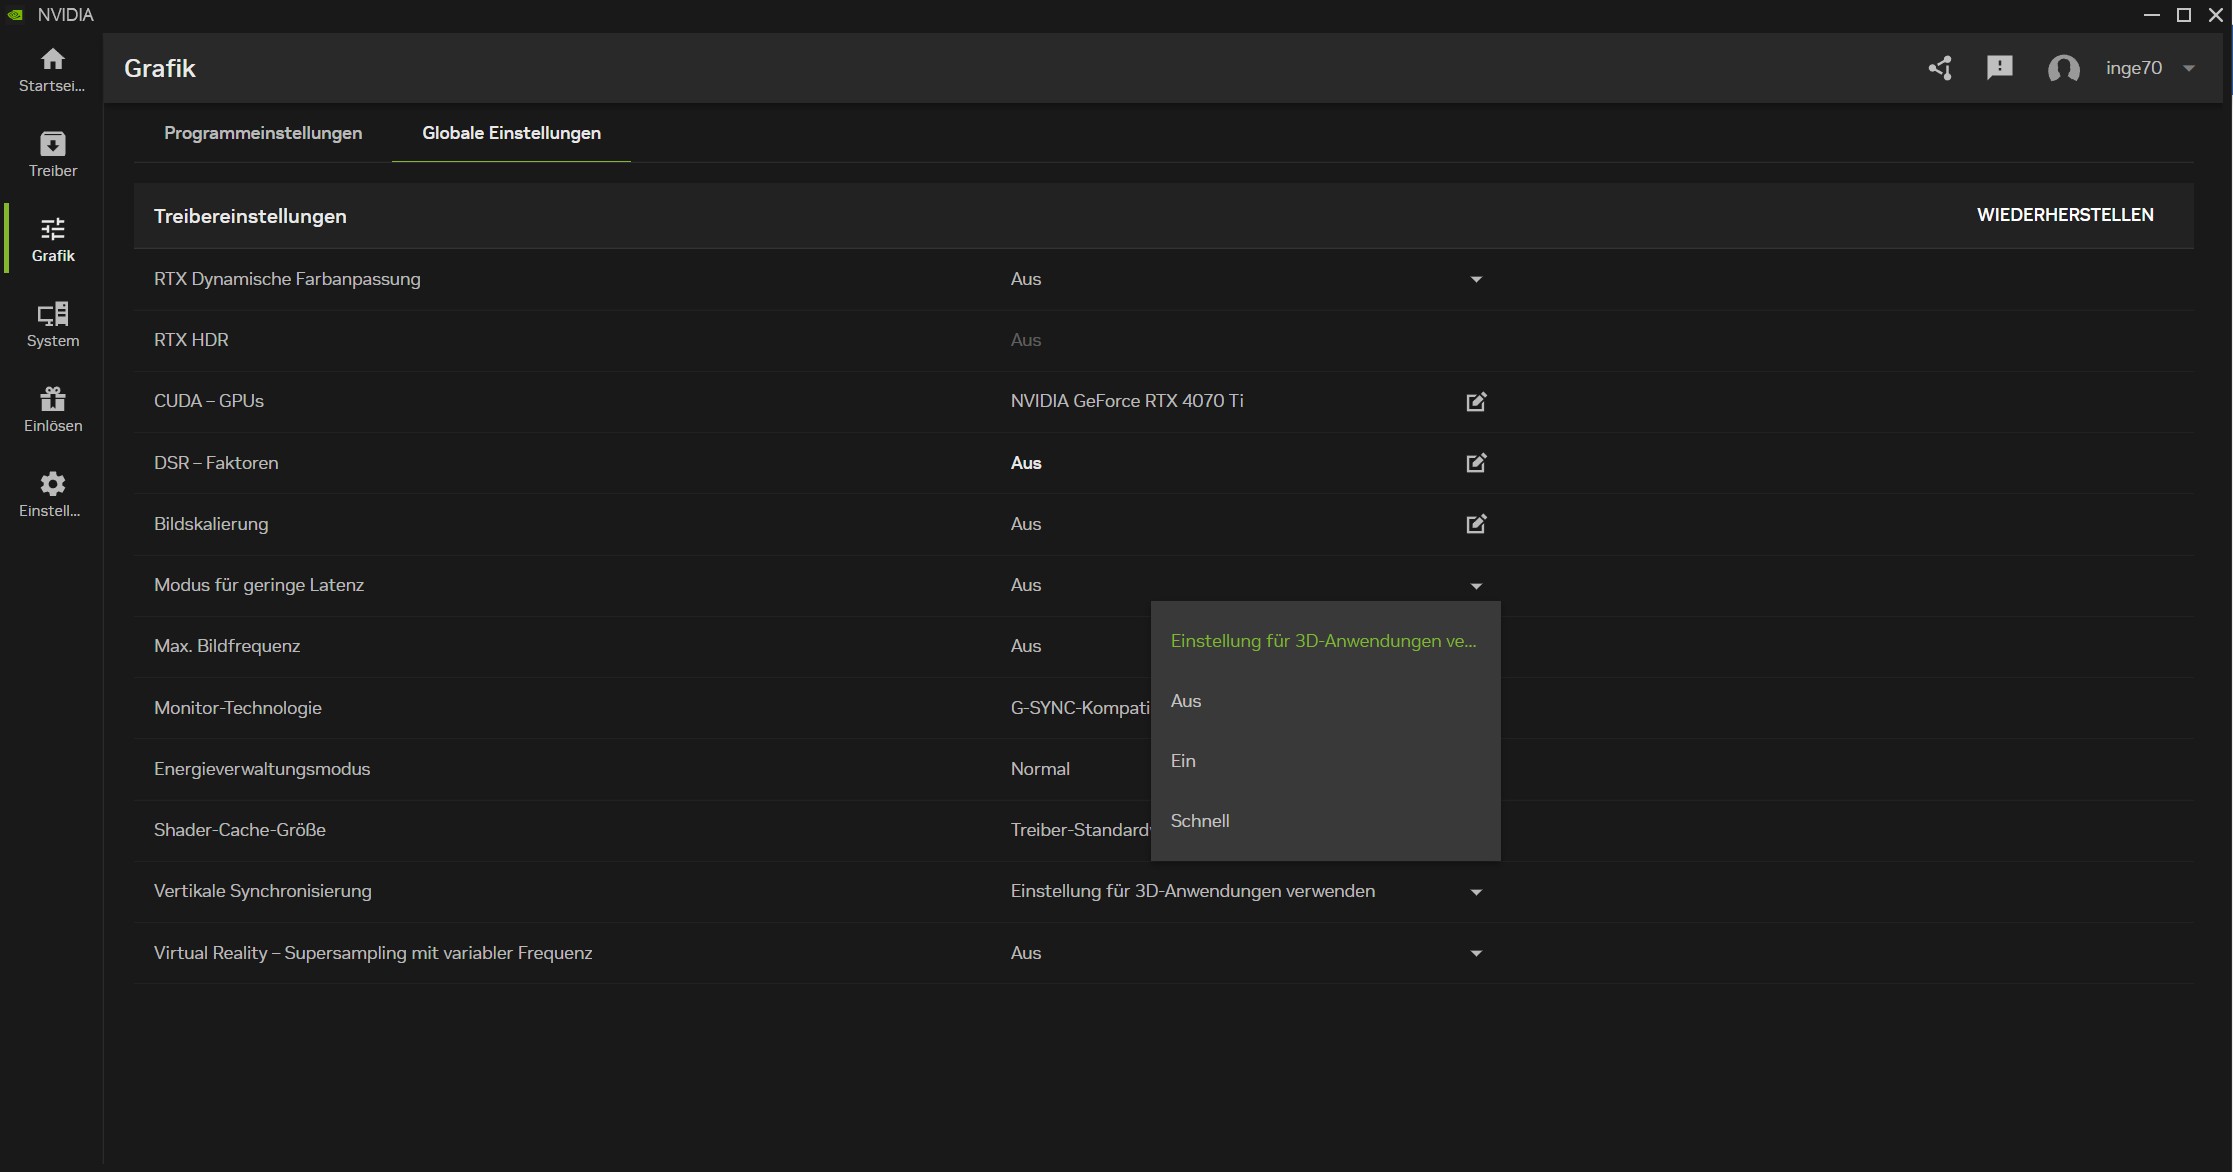Edit the CUDA – GPUs setting

[1476, 401]
